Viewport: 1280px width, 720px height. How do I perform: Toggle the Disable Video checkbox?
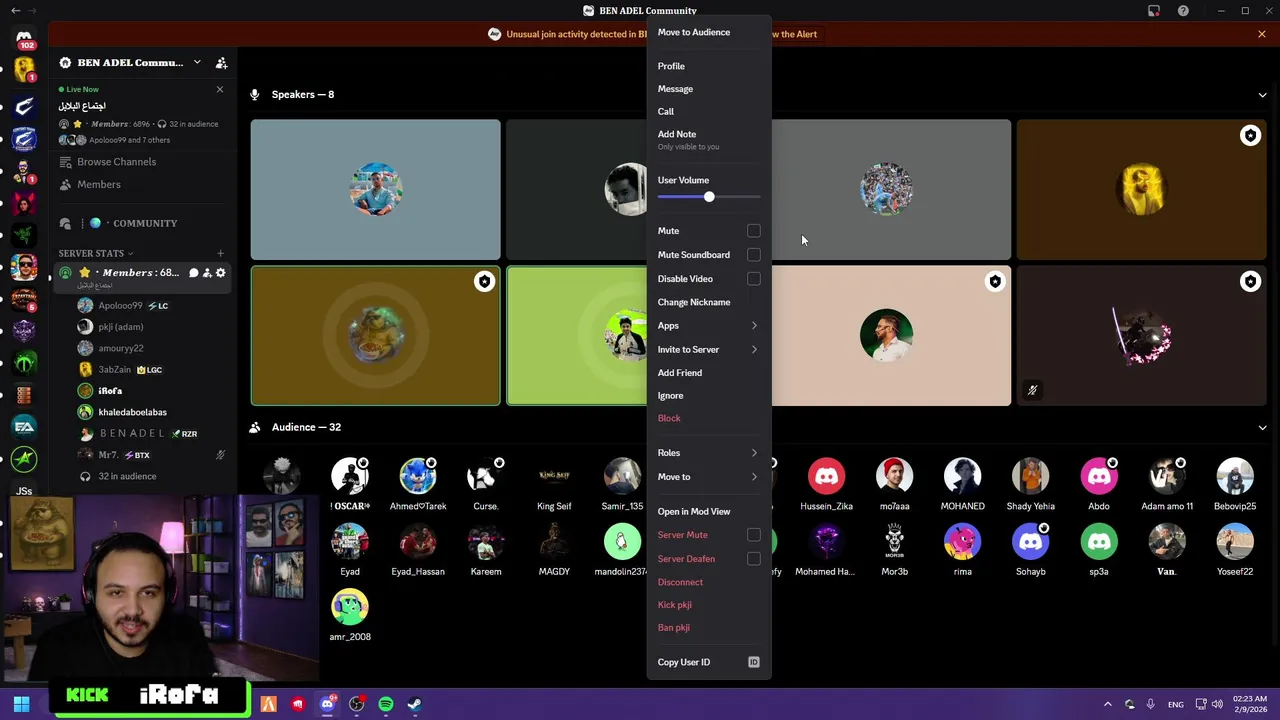(754, 279)
